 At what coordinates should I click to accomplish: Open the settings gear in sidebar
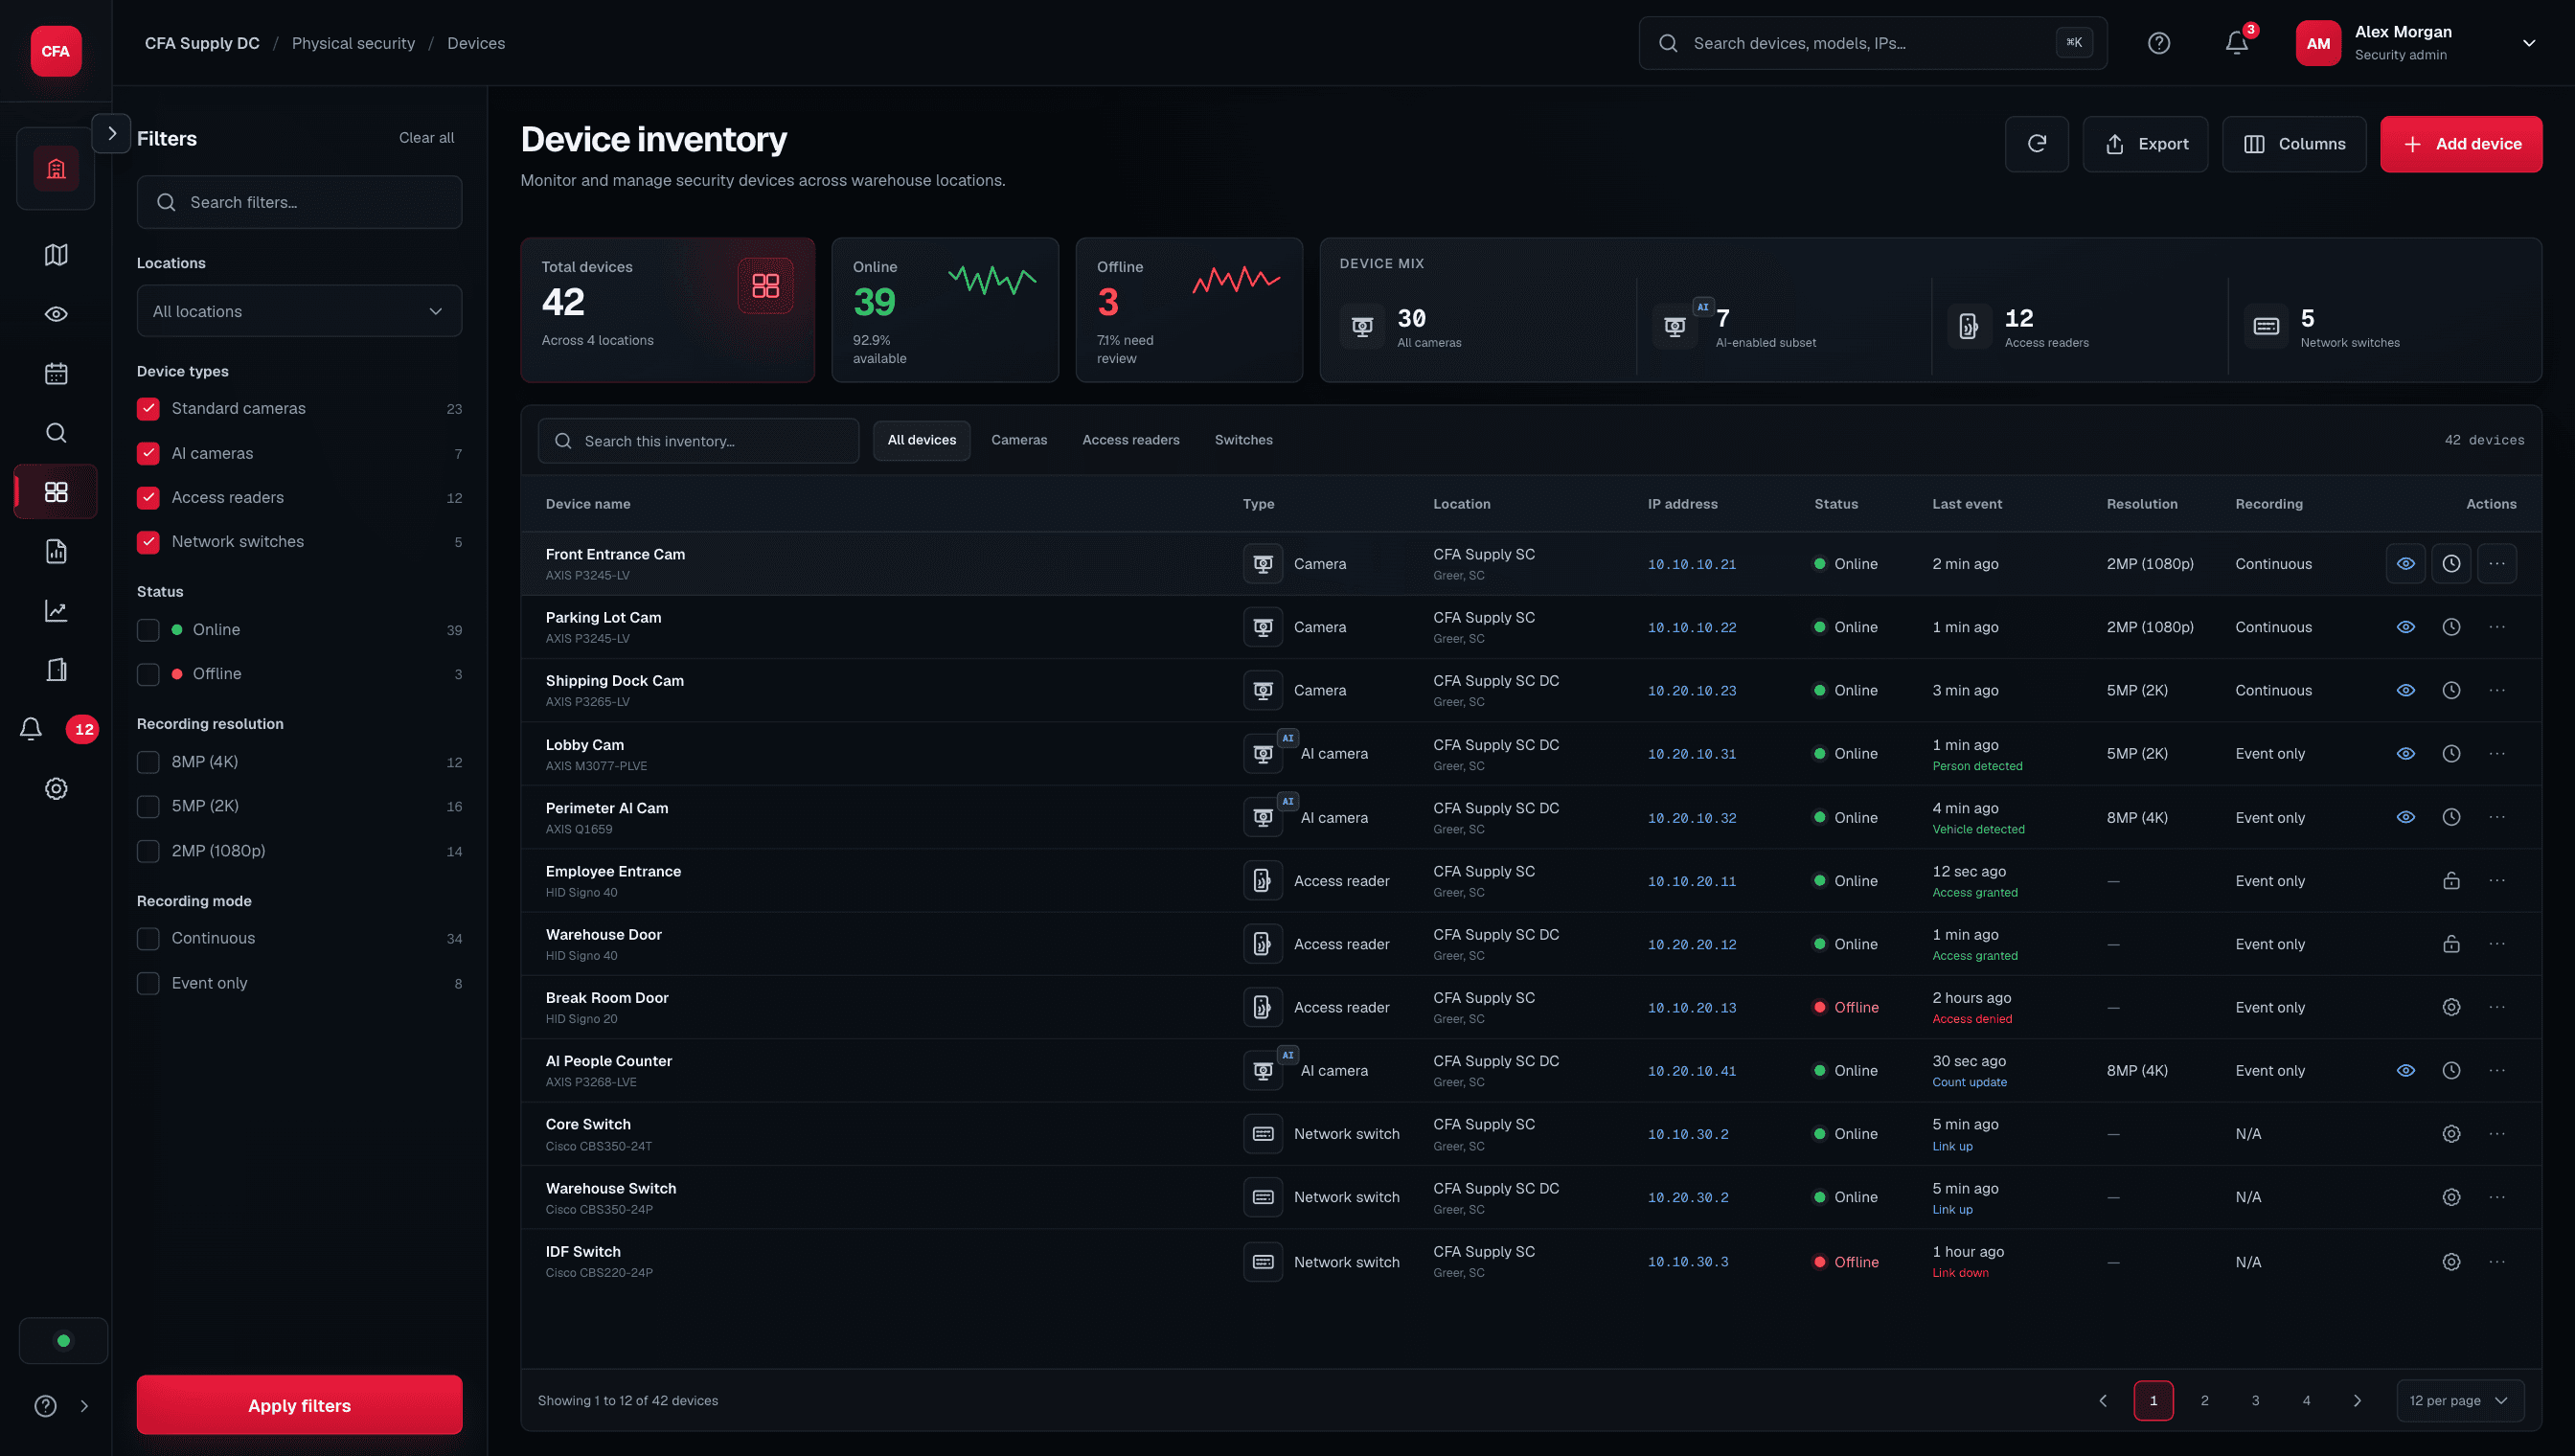[56, 789]
